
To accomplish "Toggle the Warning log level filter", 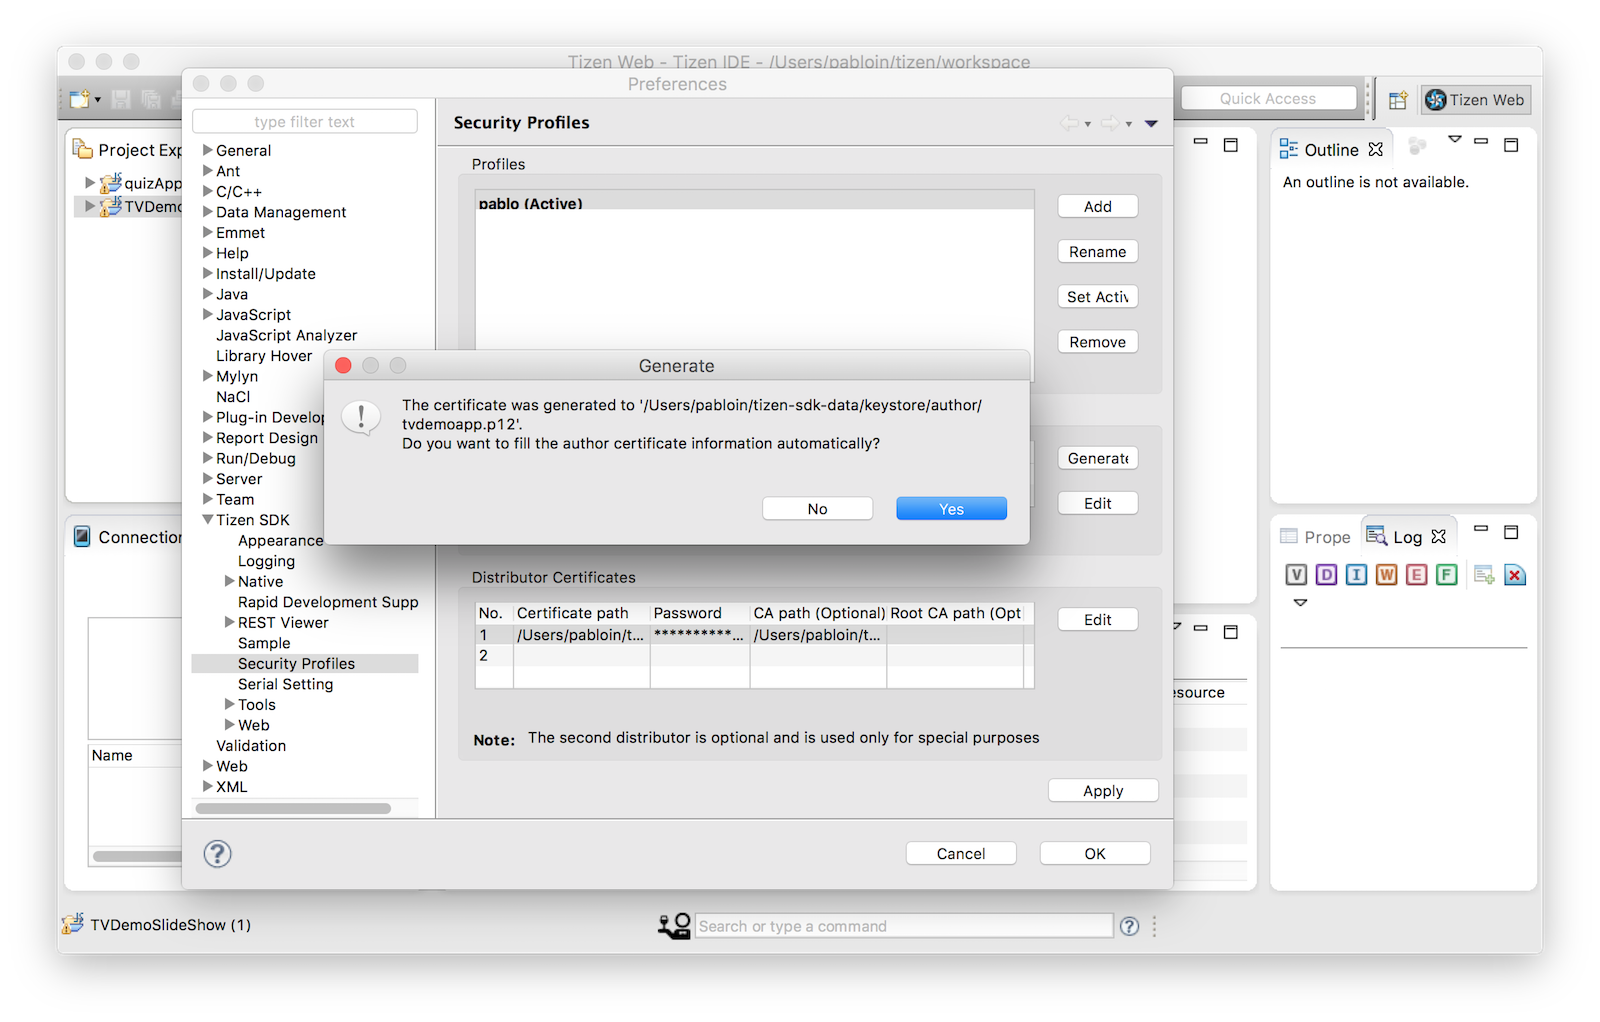I will click(1386, 574).
